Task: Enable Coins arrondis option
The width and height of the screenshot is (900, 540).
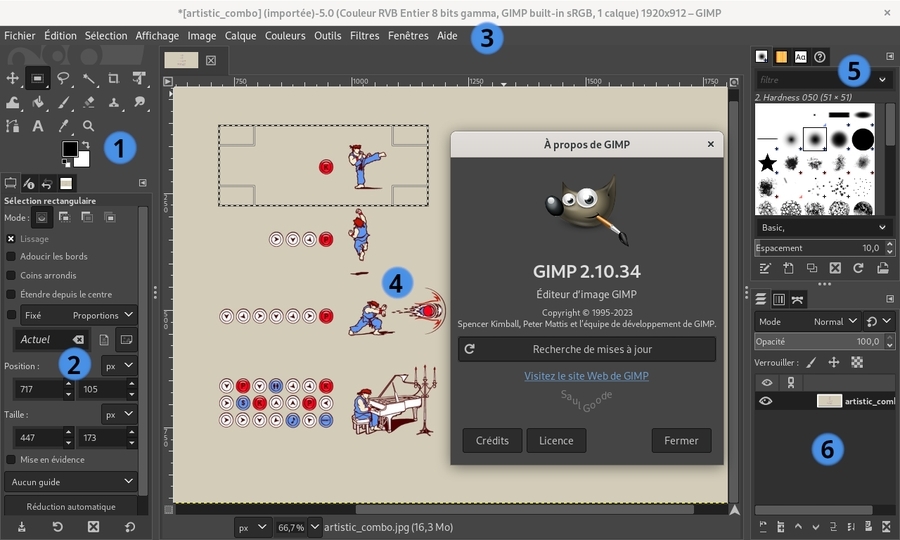Action: pyautogui.click(x=11, y=275)
